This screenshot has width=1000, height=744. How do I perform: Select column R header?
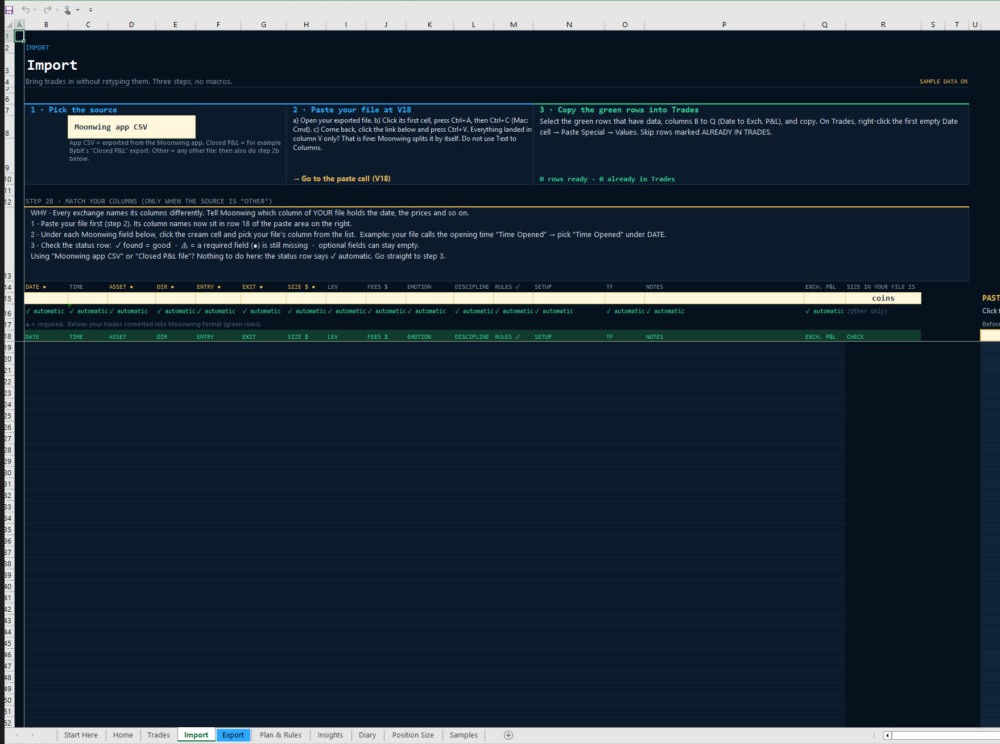tap(883, 24)
